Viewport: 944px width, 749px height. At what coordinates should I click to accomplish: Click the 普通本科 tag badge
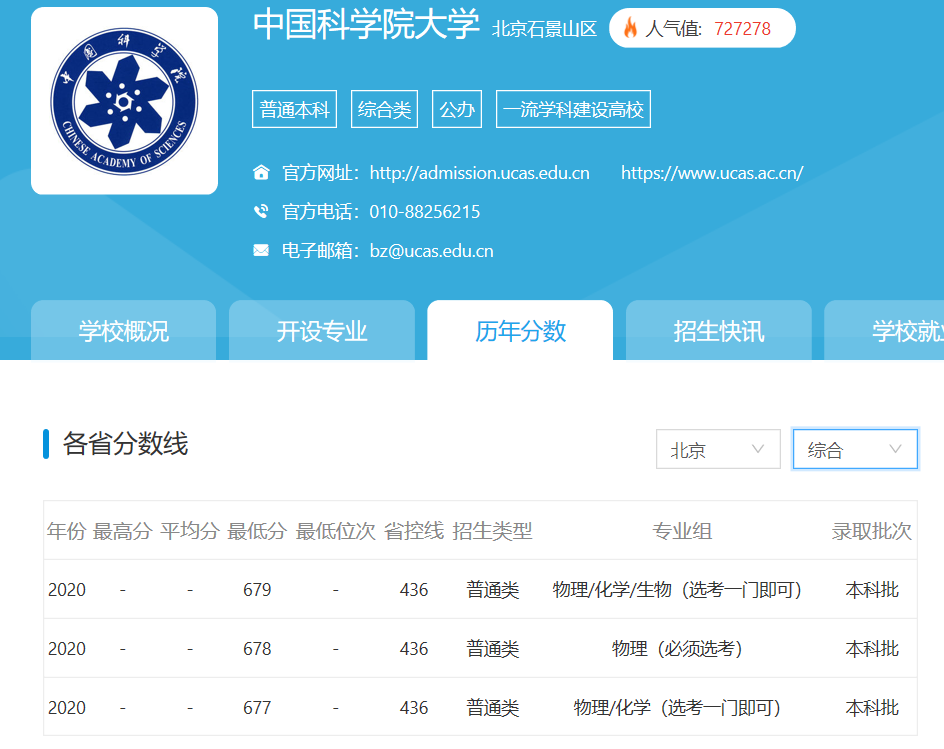pos(294,108)
